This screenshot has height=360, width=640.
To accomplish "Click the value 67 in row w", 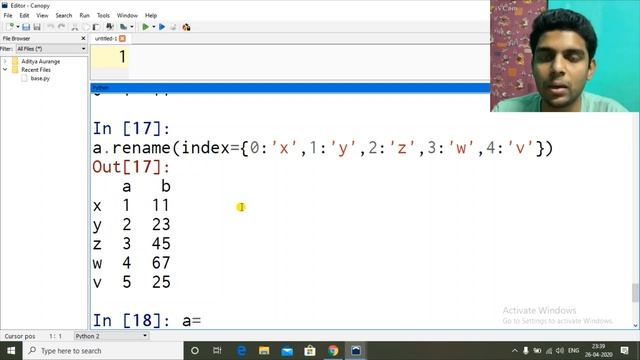I will click(161, 263).
